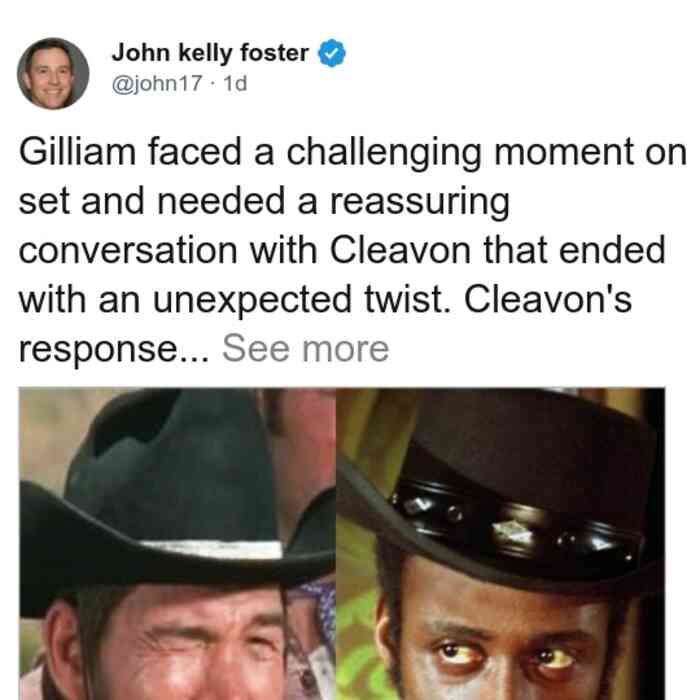The height and width of the screenshot is (700, 700).
Task: Click the line conversation with Cleavon
Action: pos(245,250)
